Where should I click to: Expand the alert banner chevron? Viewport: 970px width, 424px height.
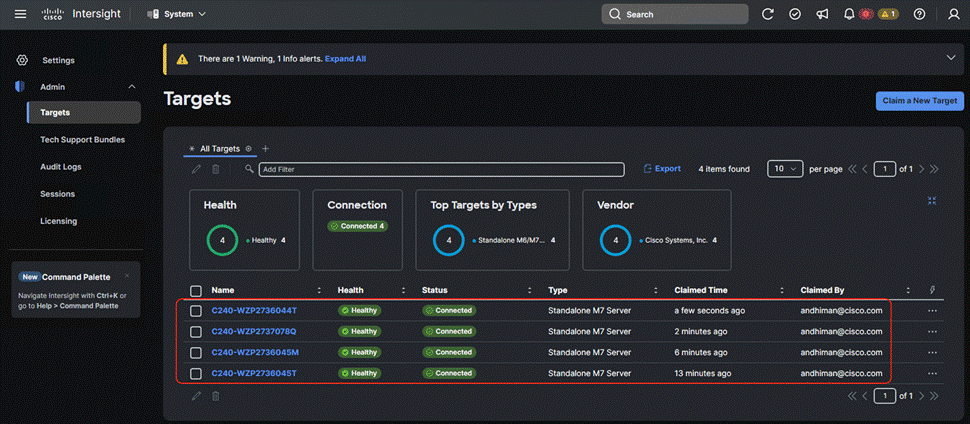click(951, 58)
